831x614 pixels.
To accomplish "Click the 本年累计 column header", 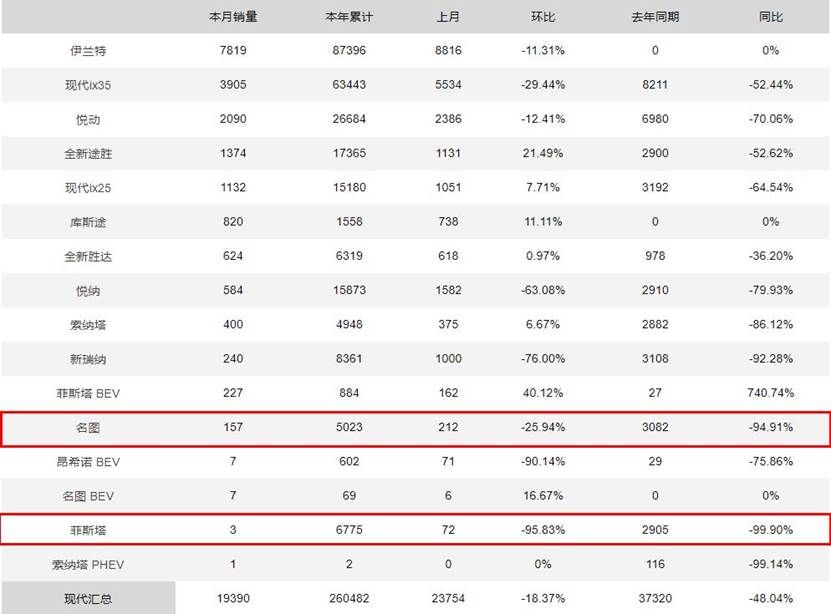I will pos(349,17).
